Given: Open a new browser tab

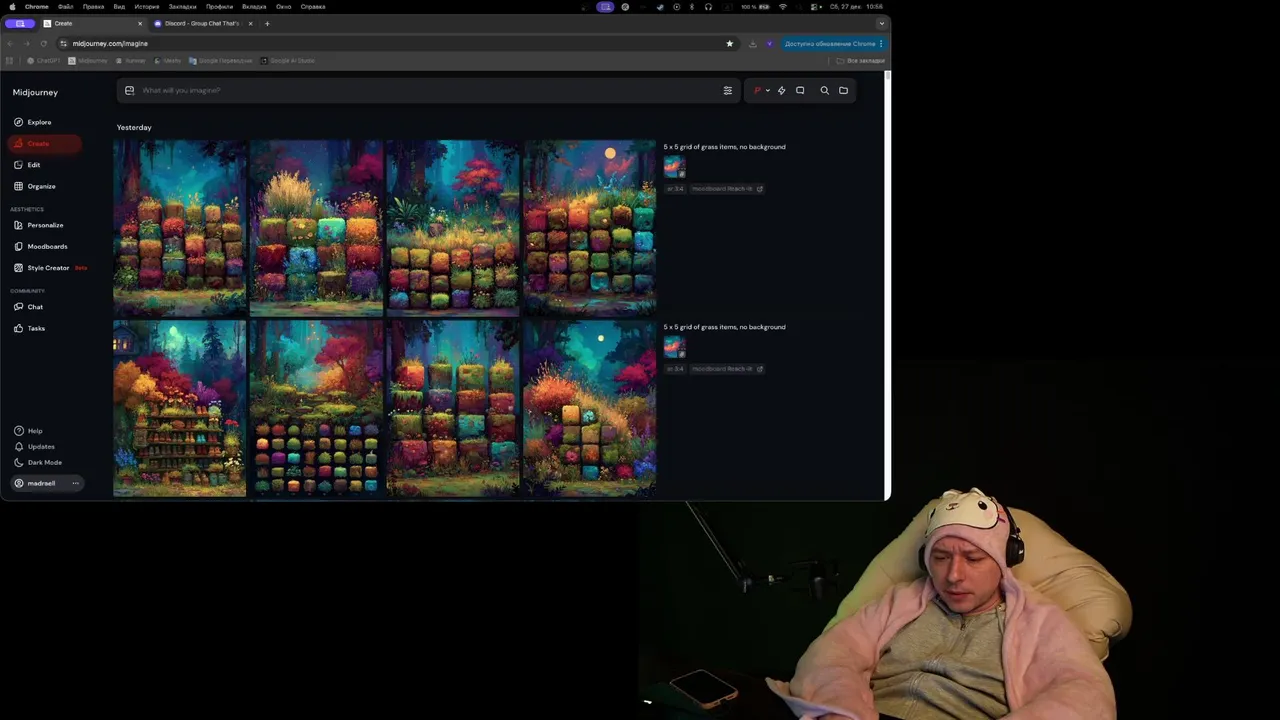Looking at the screenshot, I should click(x=267, y=23).
